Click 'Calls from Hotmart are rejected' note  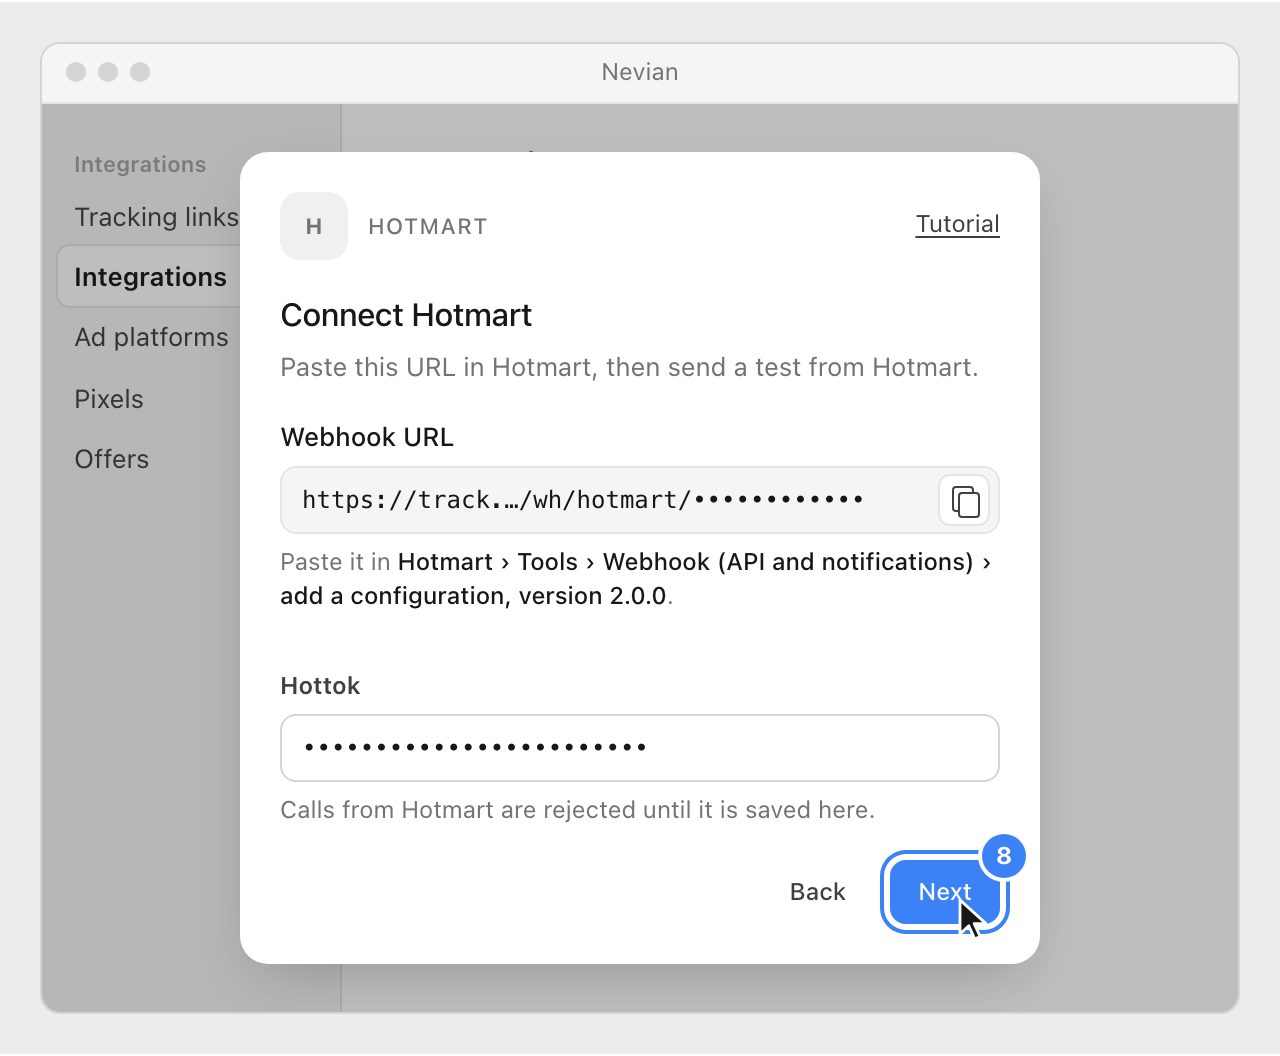pos(577,810)
